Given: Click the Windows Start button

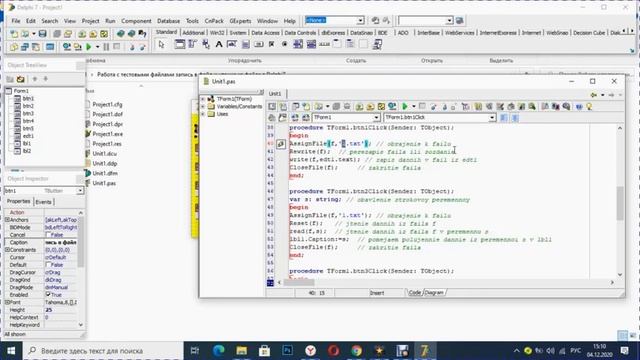Looking at the screenshot, I should [11, 351].
